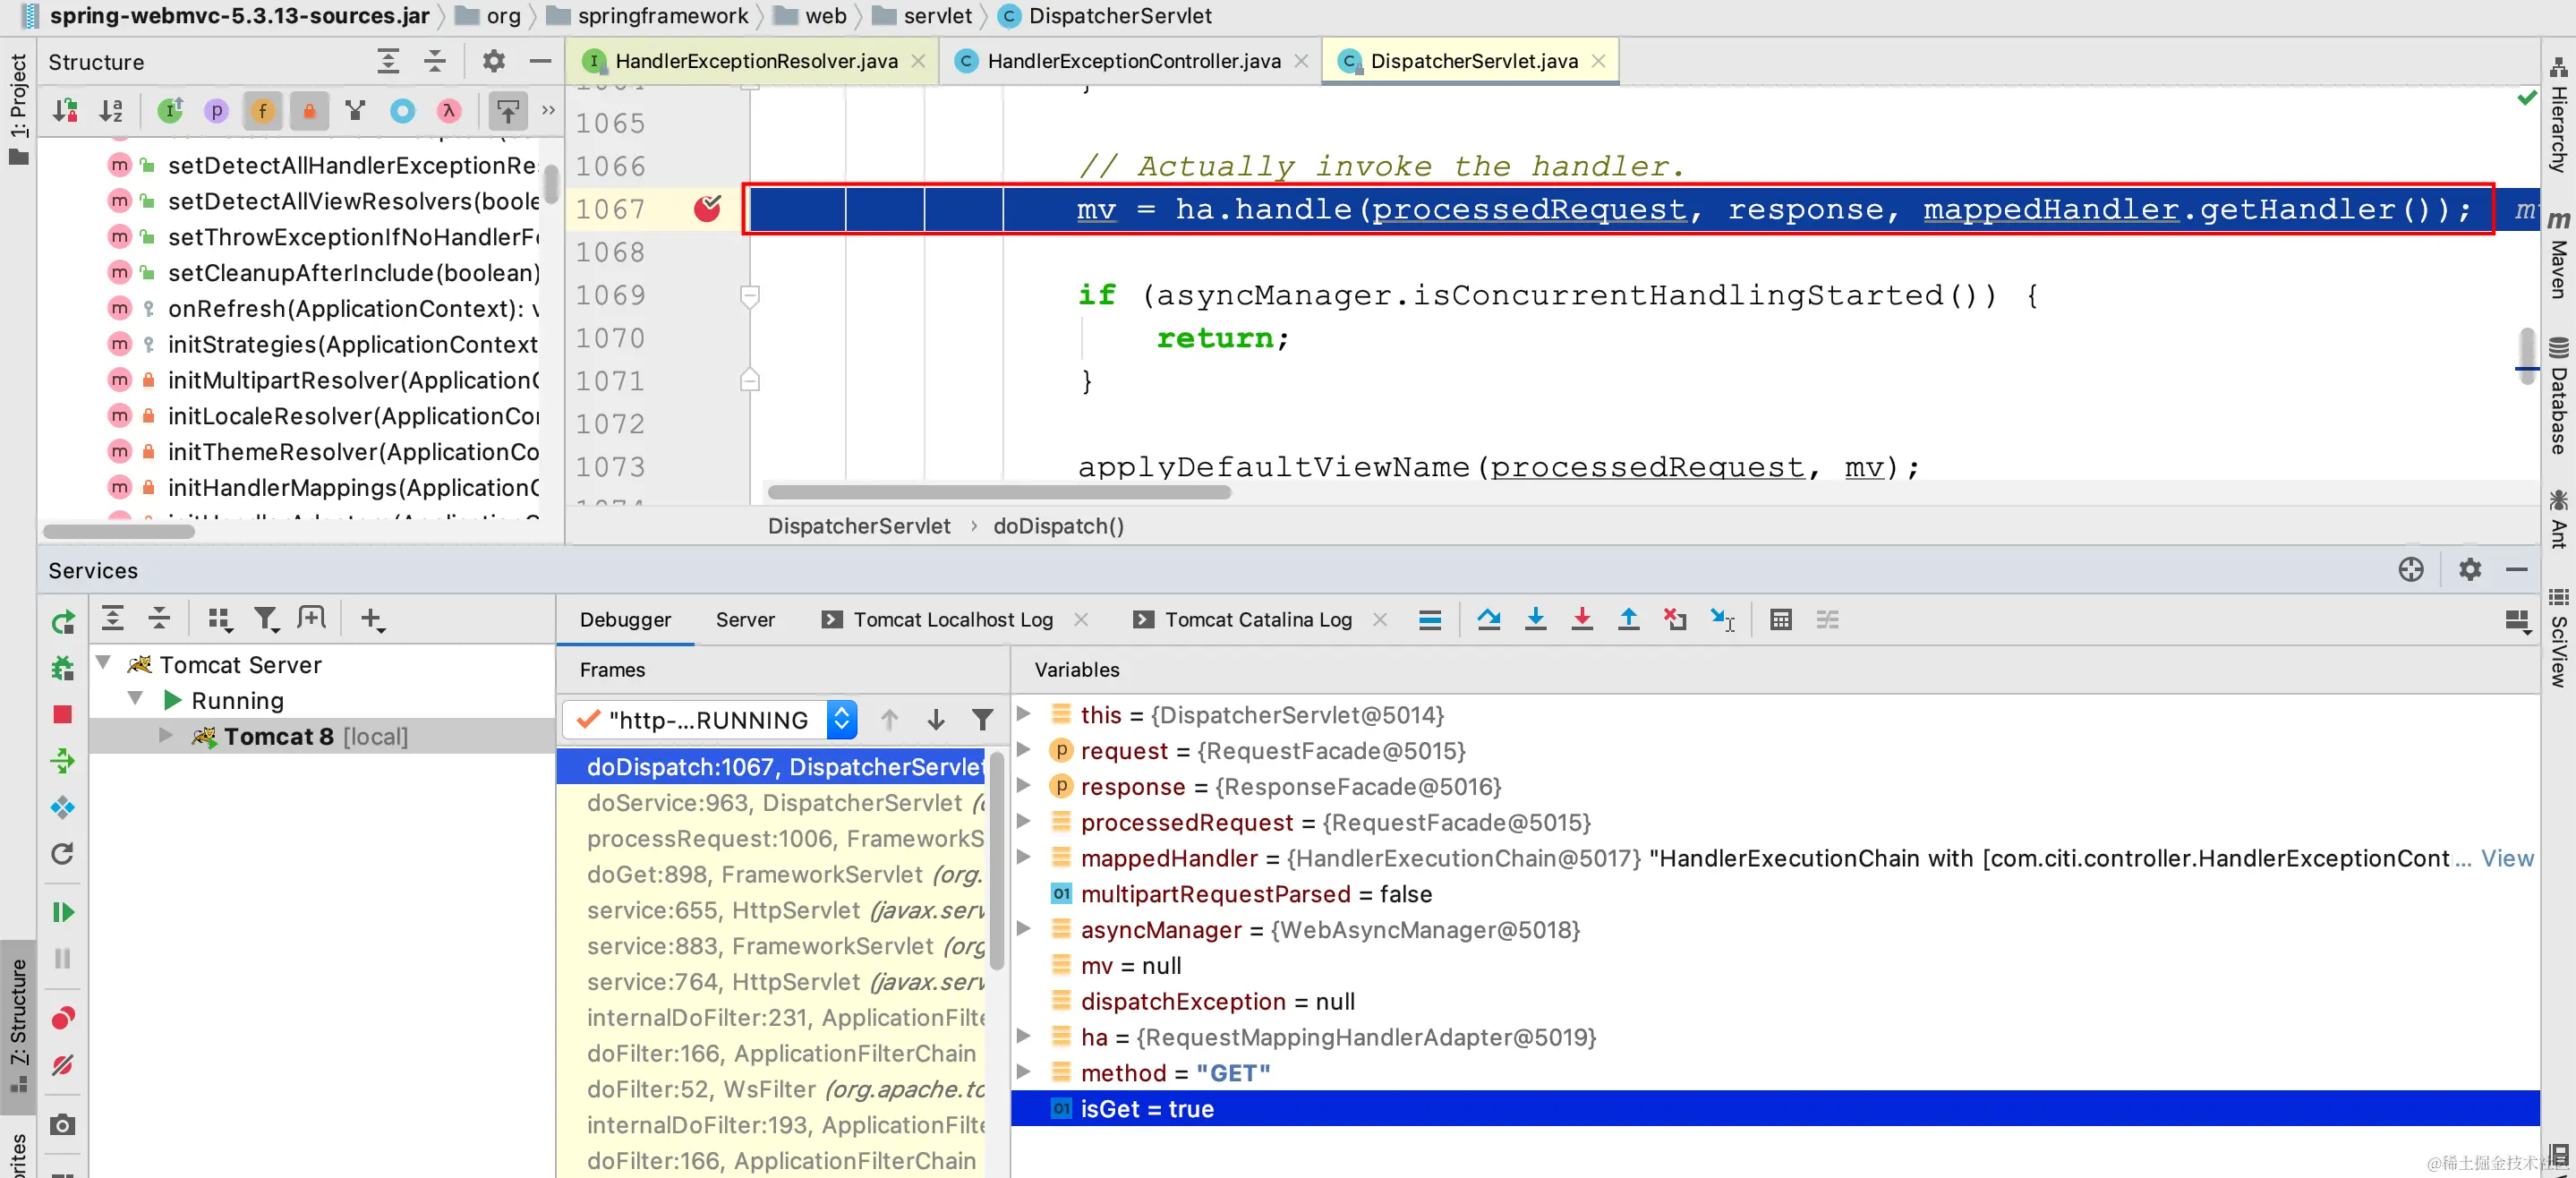Expand the mappedHandler variable node

coord(1024,858)
